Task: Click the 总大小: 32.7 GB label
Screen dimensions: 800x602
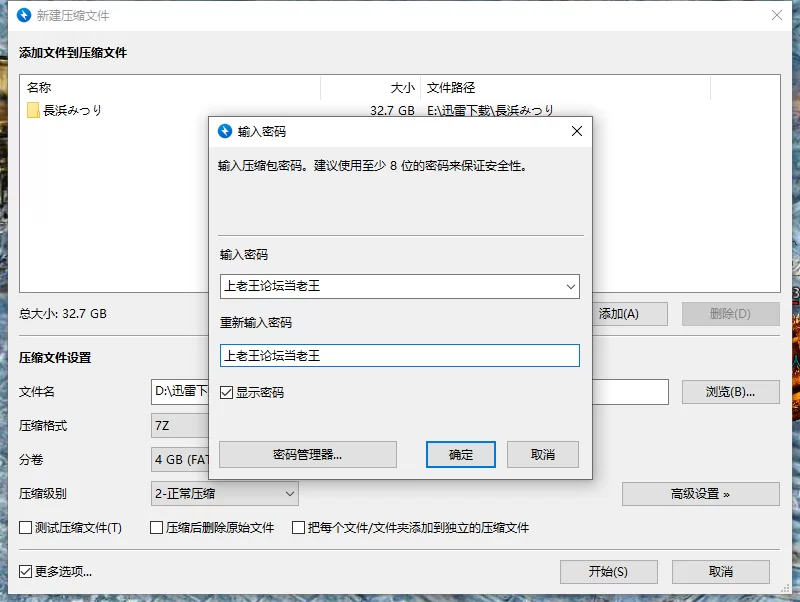Action: [63, 314]
